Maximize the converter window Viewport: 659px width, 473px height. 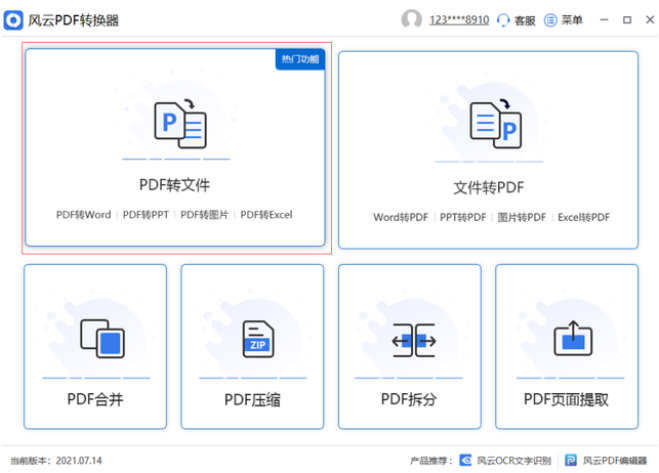pyautogui.click(x=627, y=20)
